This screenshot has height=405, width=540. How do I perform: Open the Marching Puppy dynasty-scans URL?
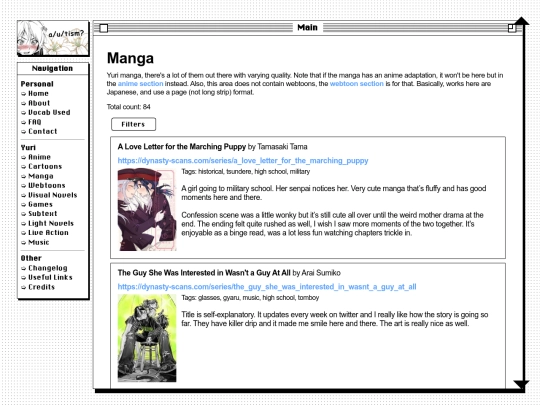pyautogui.click(x=243, y=161)
